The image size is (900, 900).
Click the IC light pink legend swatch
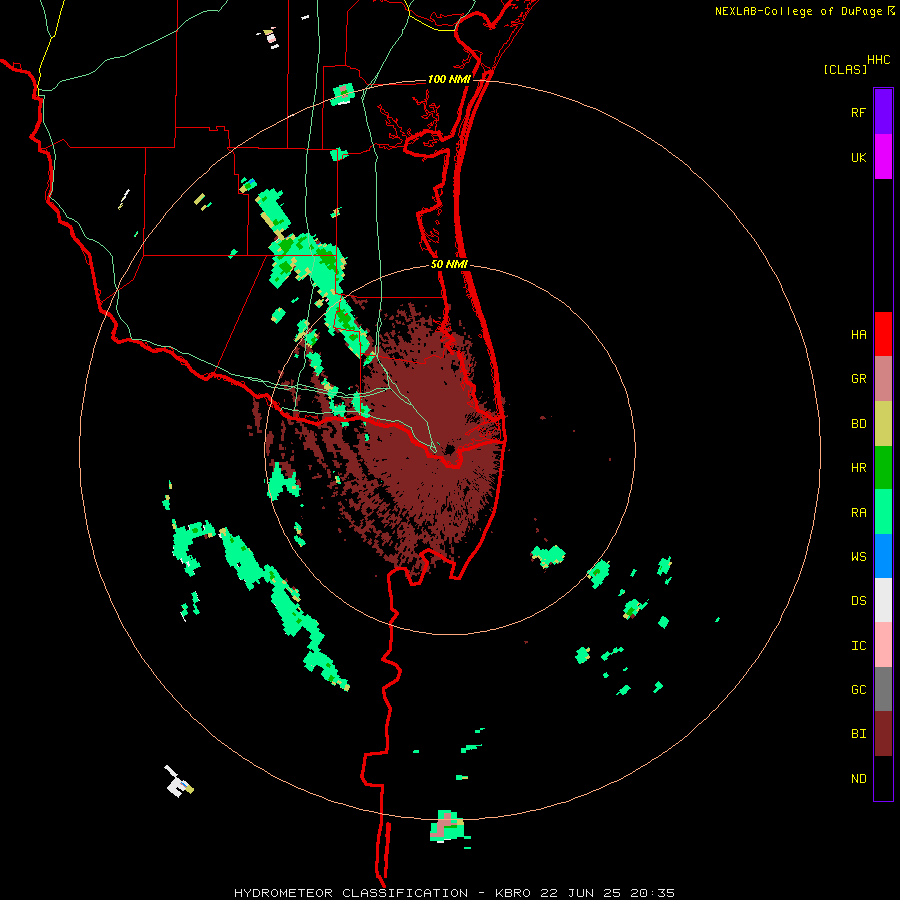883,645
